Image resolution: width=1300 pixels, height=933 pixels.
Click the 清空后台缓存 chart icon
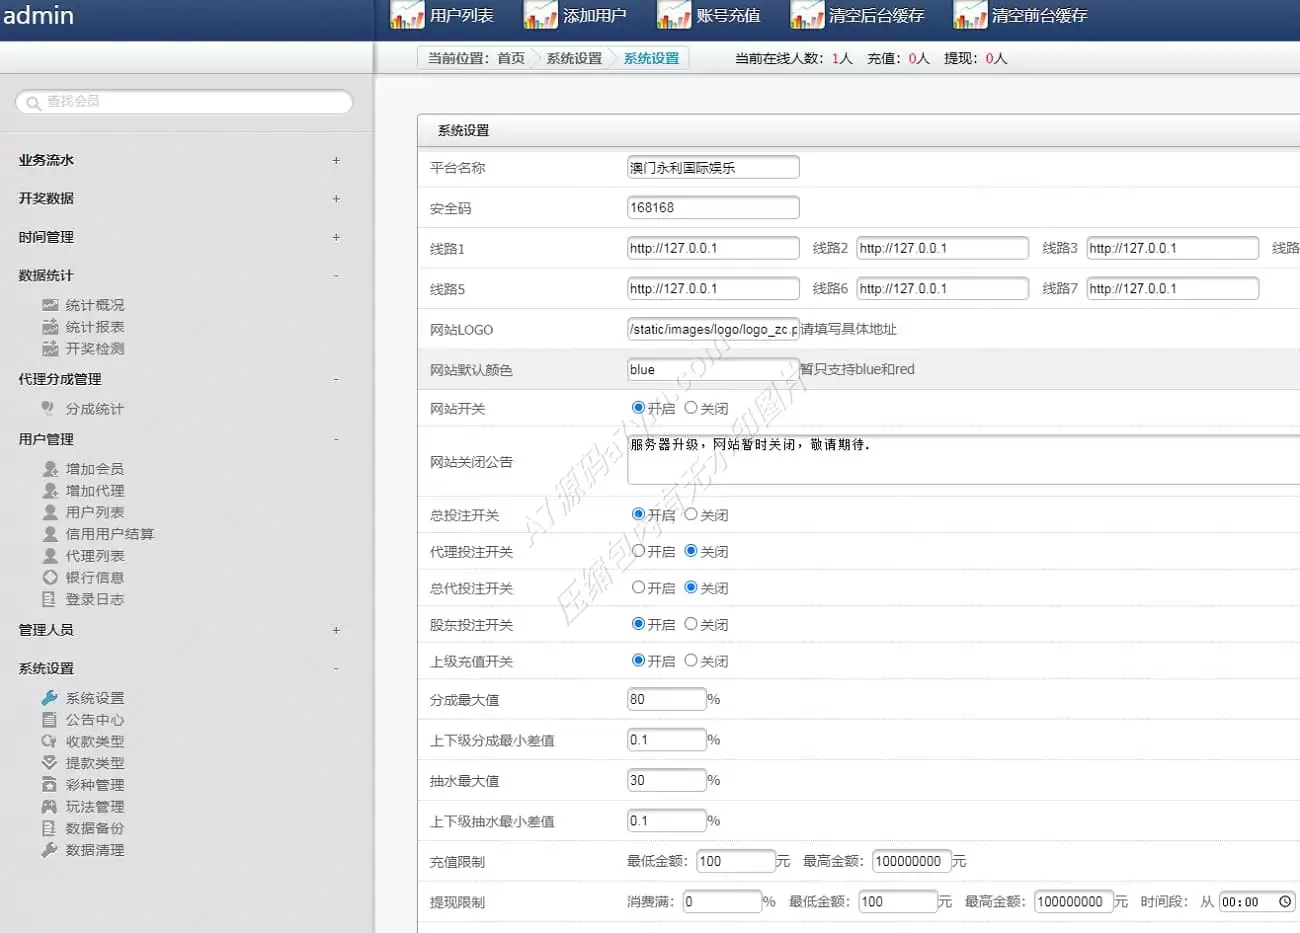coord(807,15)
